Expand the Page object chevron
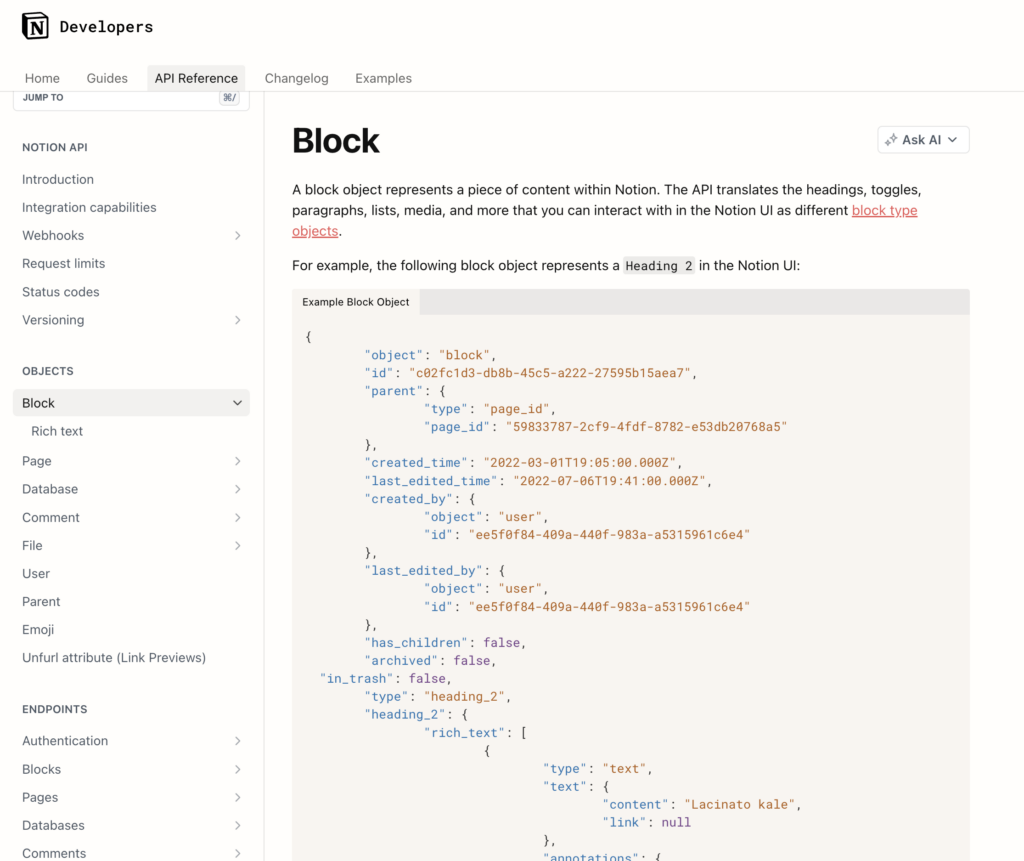This screenshot has height=861, width=1024. (238, 461)
